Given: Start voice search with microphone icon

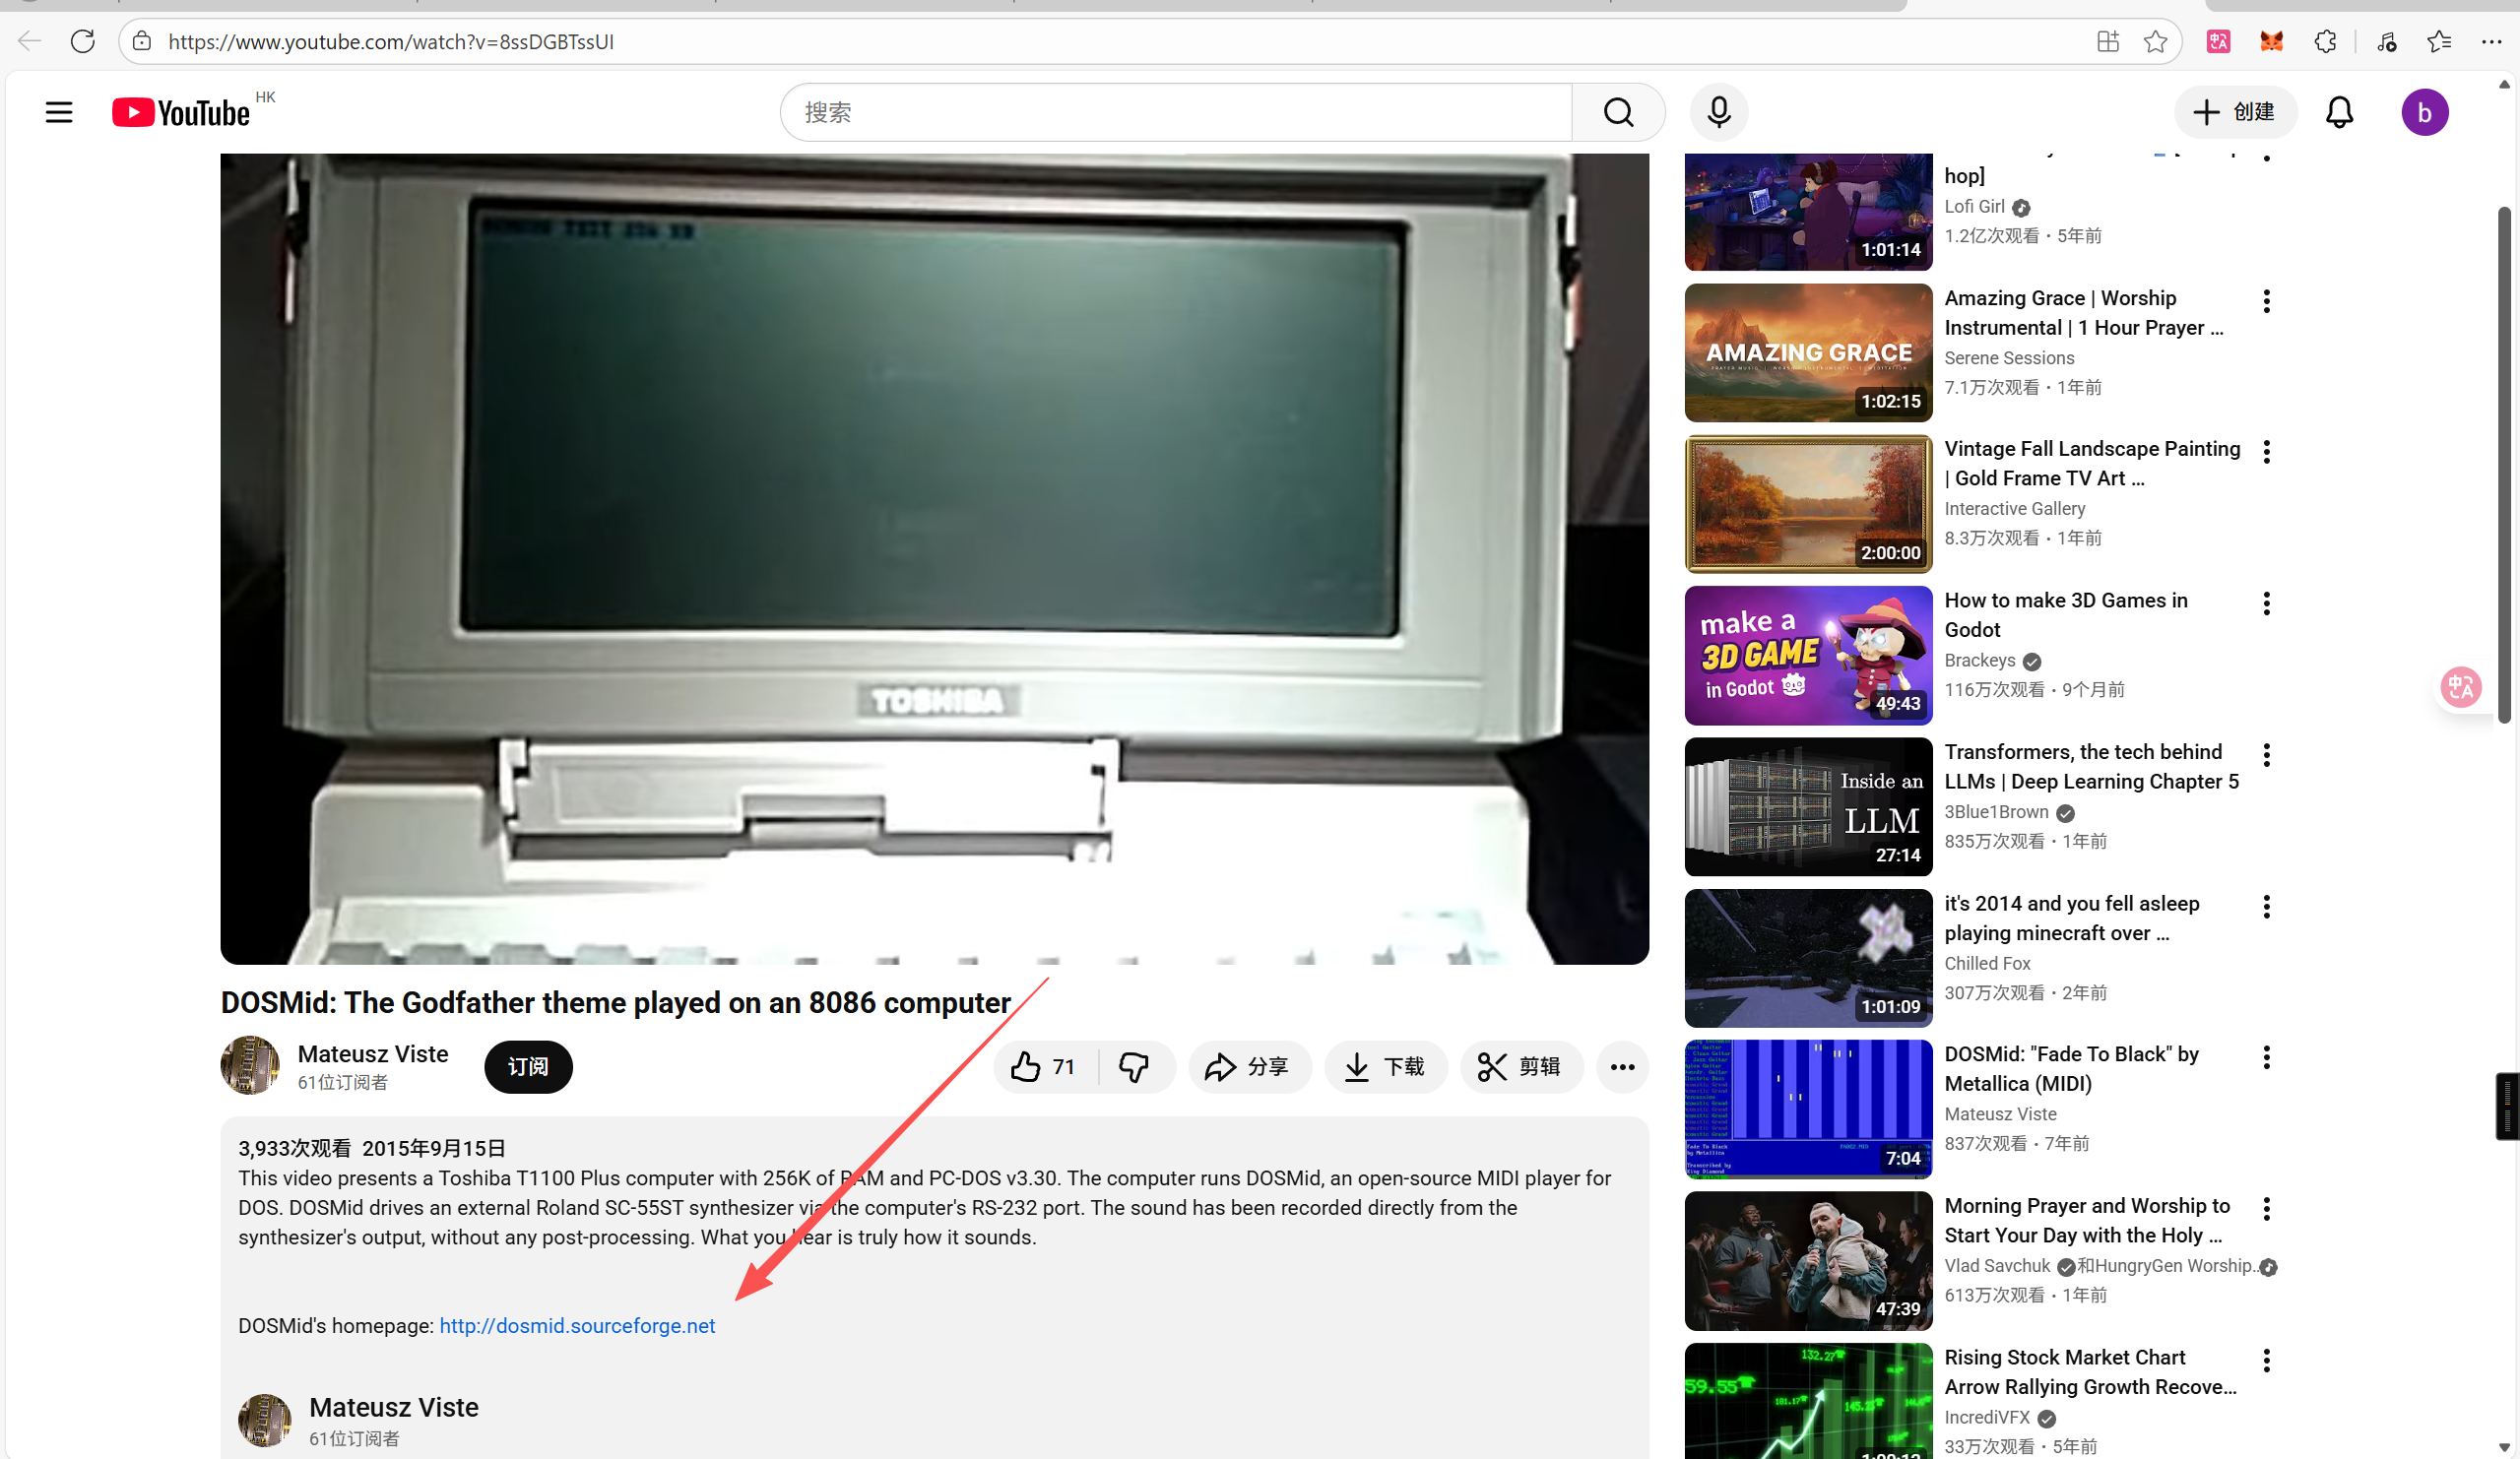Looking at the screenshot, I should click(x=1718, y=112).
